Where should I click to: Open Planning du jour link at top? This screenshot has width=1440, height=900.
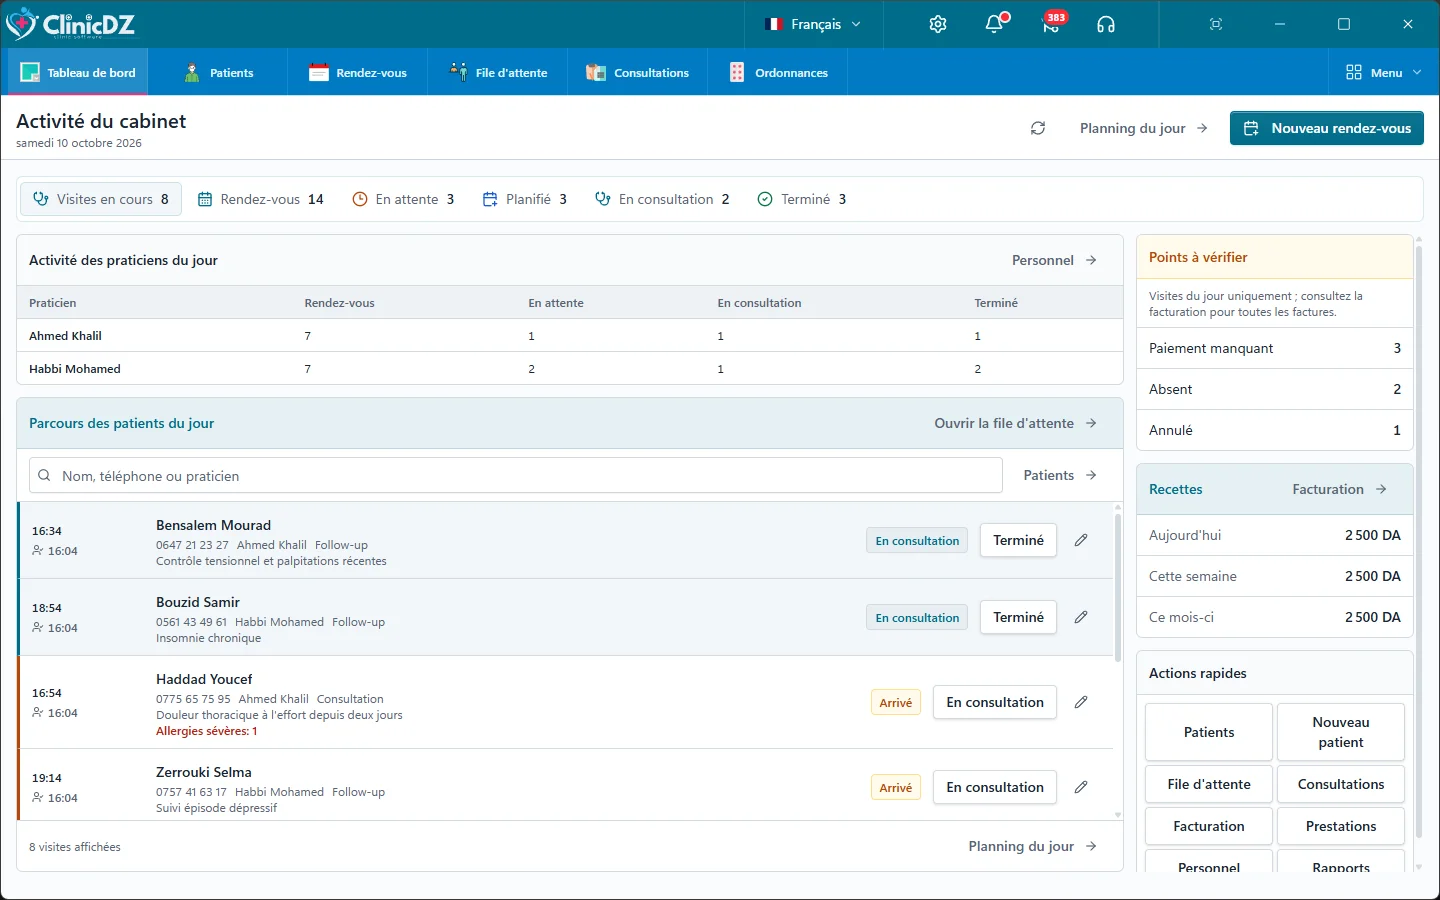click(1144, 128)
